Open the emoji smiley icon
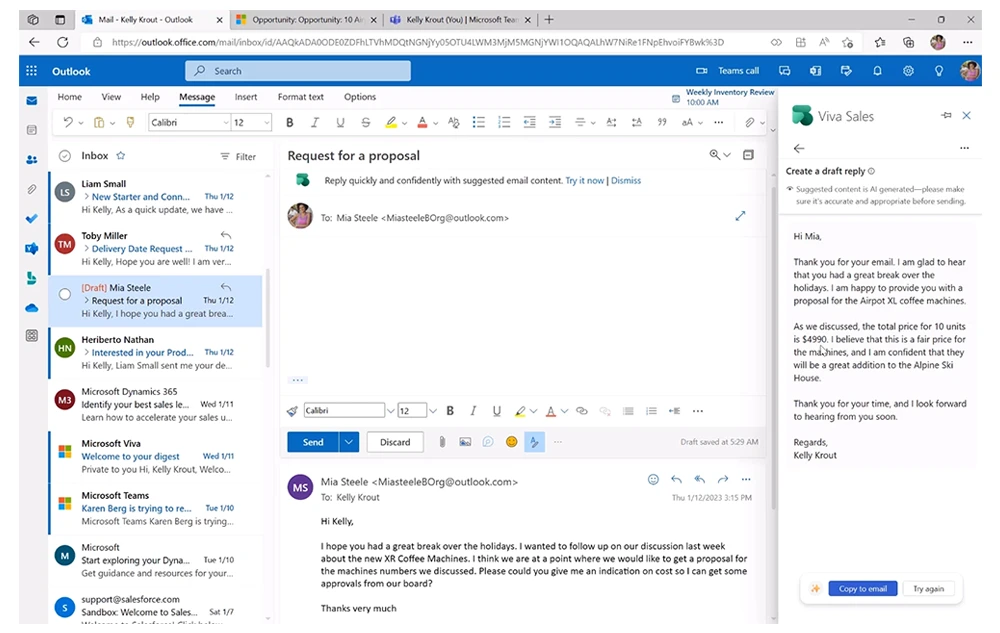 [511, 442]
